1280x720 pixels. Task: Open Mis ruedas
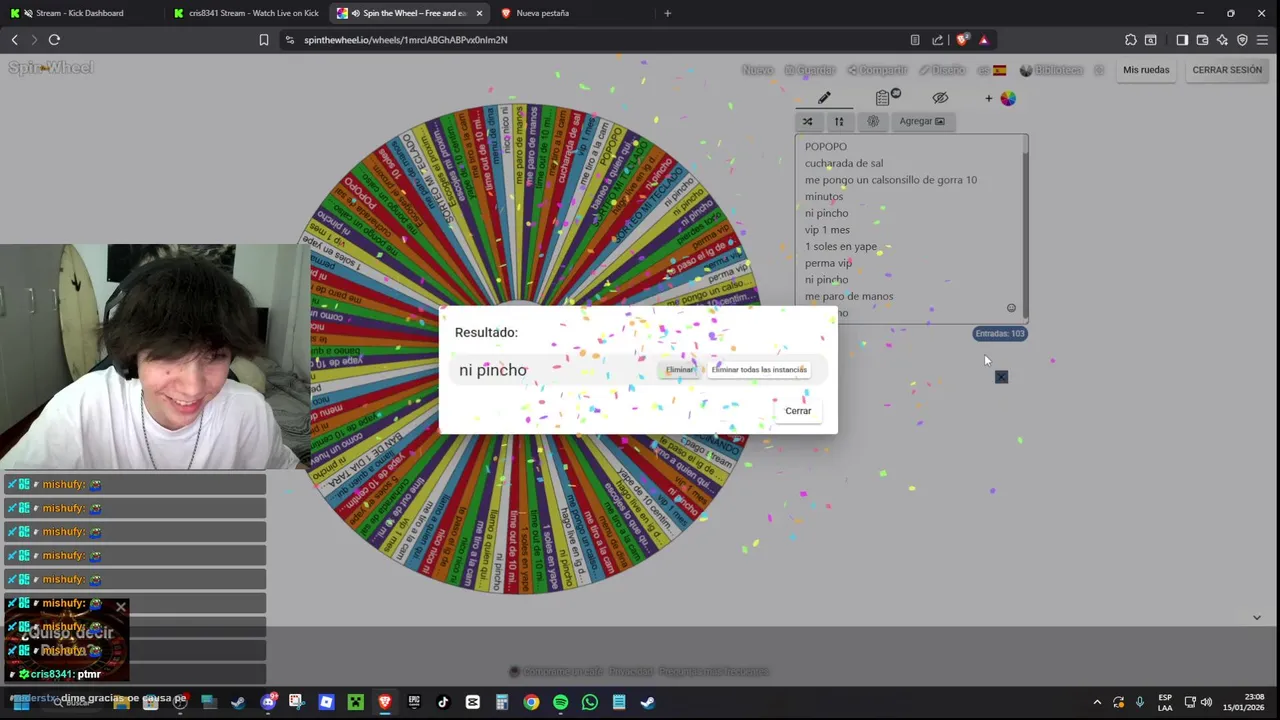pyautogui.click(x=1146, y=70)
